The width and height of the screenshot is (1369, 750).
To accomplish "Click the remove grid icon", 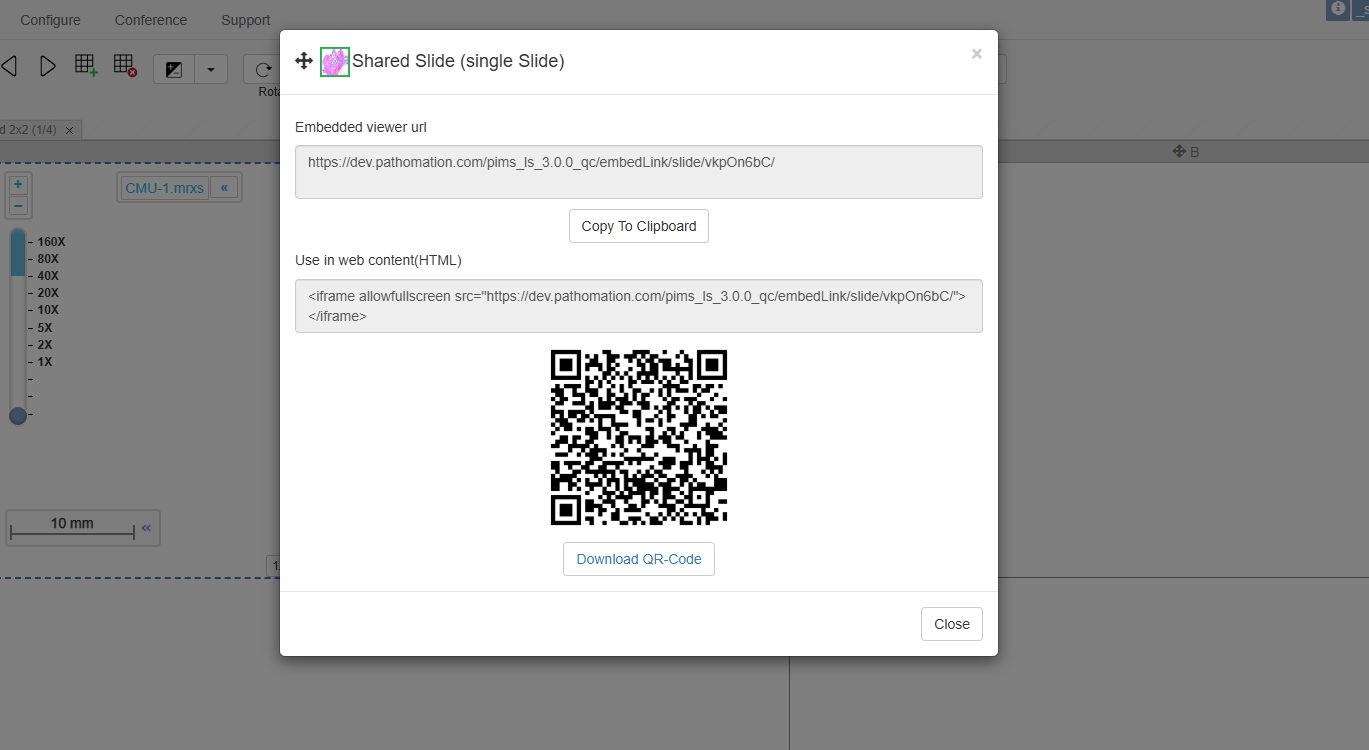I will pos(124,66).
